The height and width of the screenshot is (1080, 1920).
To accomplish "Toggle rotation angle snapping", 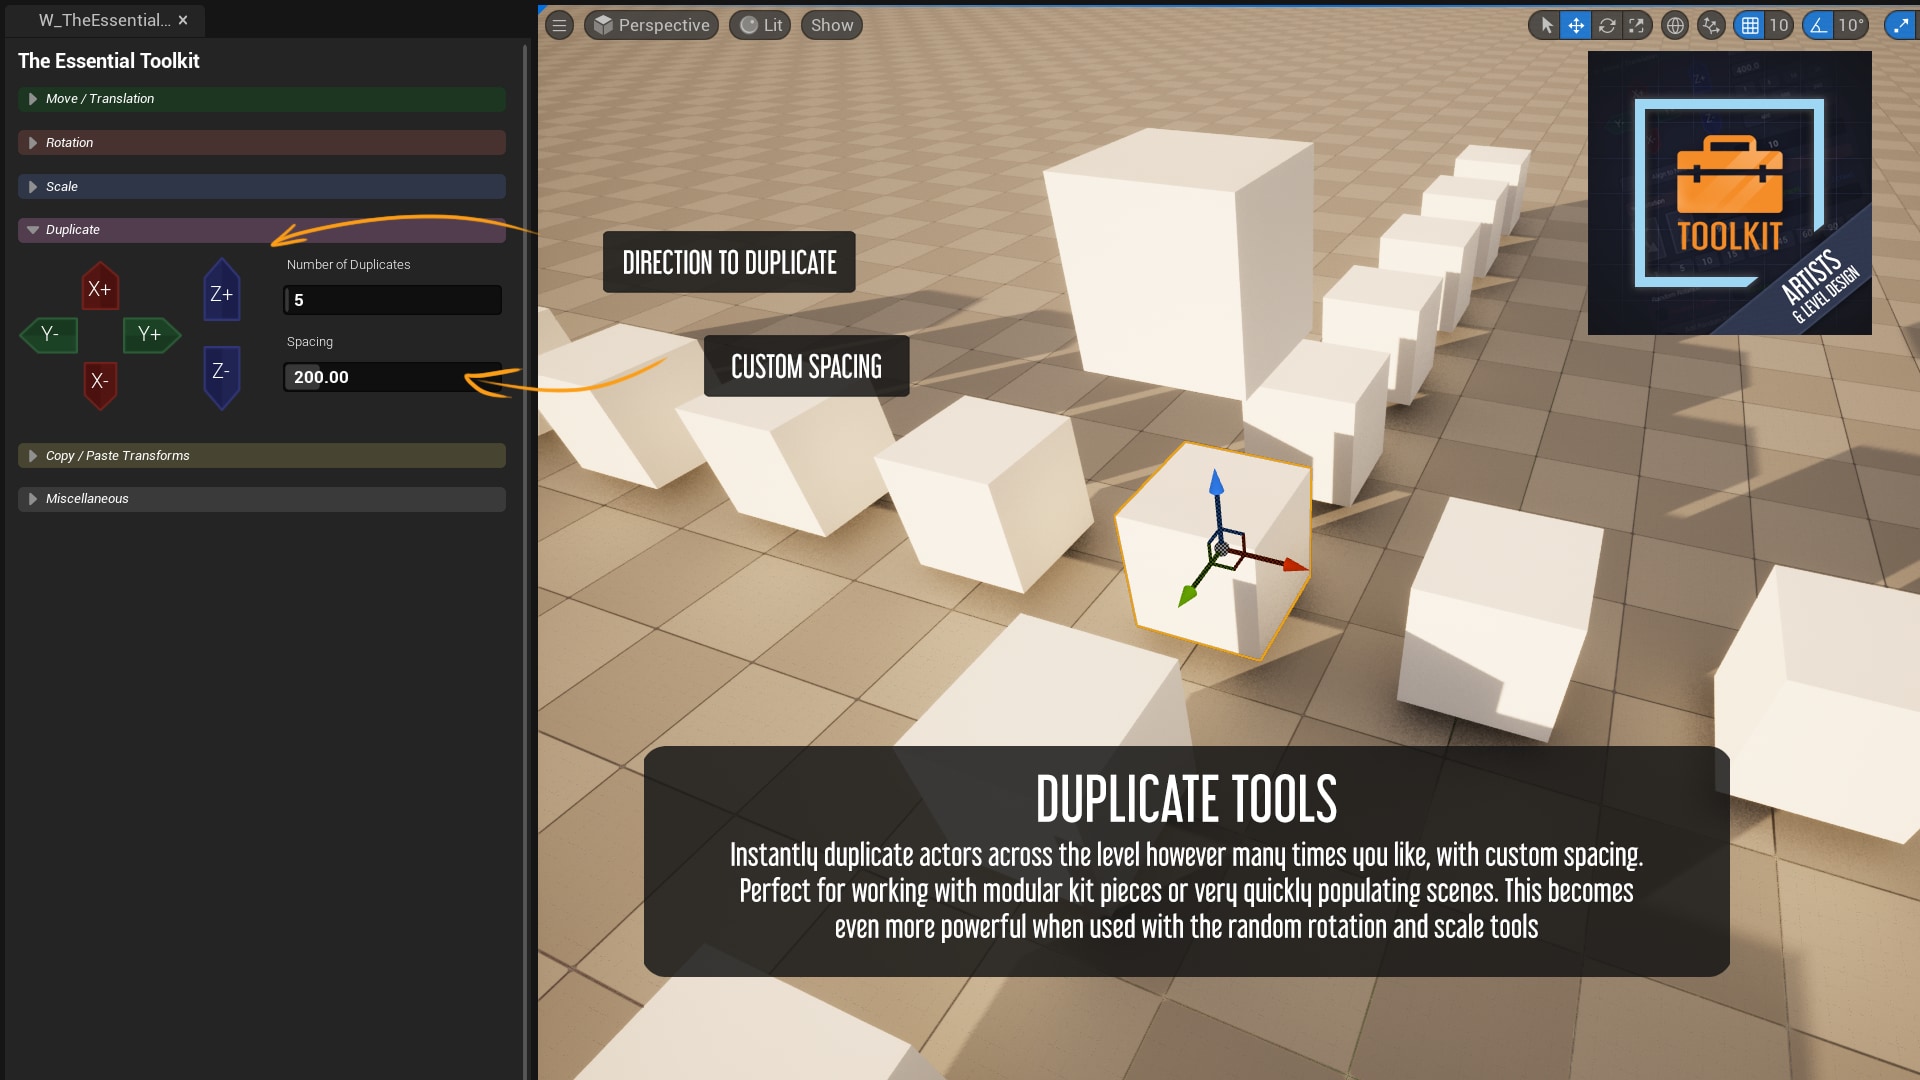I will click(x=1819, y=26).
